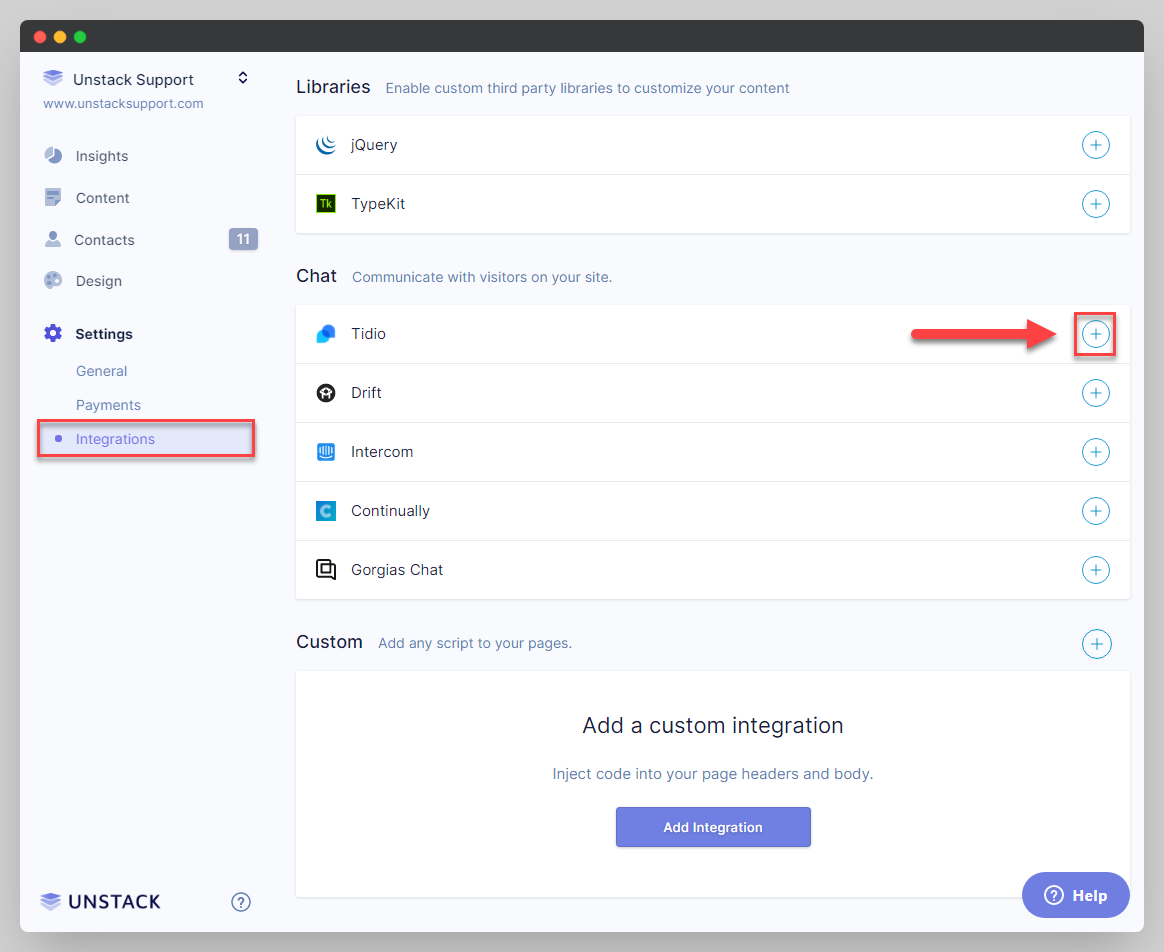Image resolution: width=1164 pixels, height=952 pixels.
Task: Open the Payments settings section
Action: pos(108,404)
